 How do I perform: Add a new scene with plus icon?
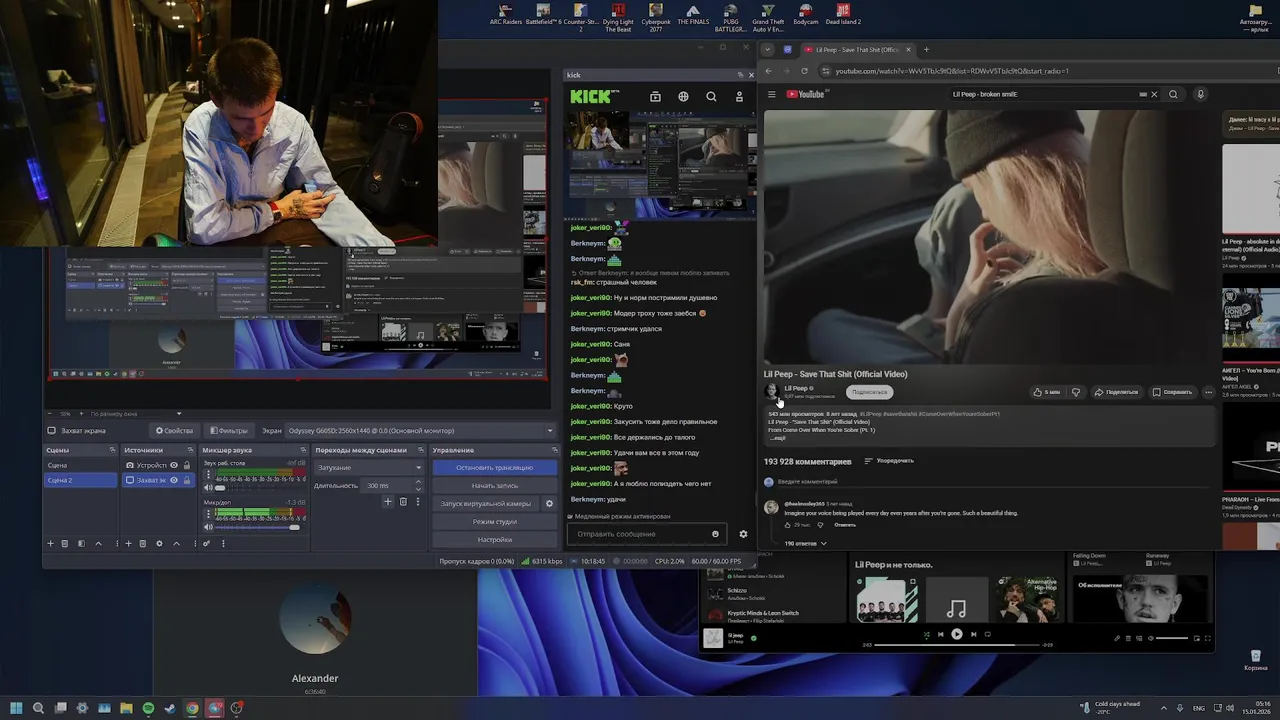point(50,543)
